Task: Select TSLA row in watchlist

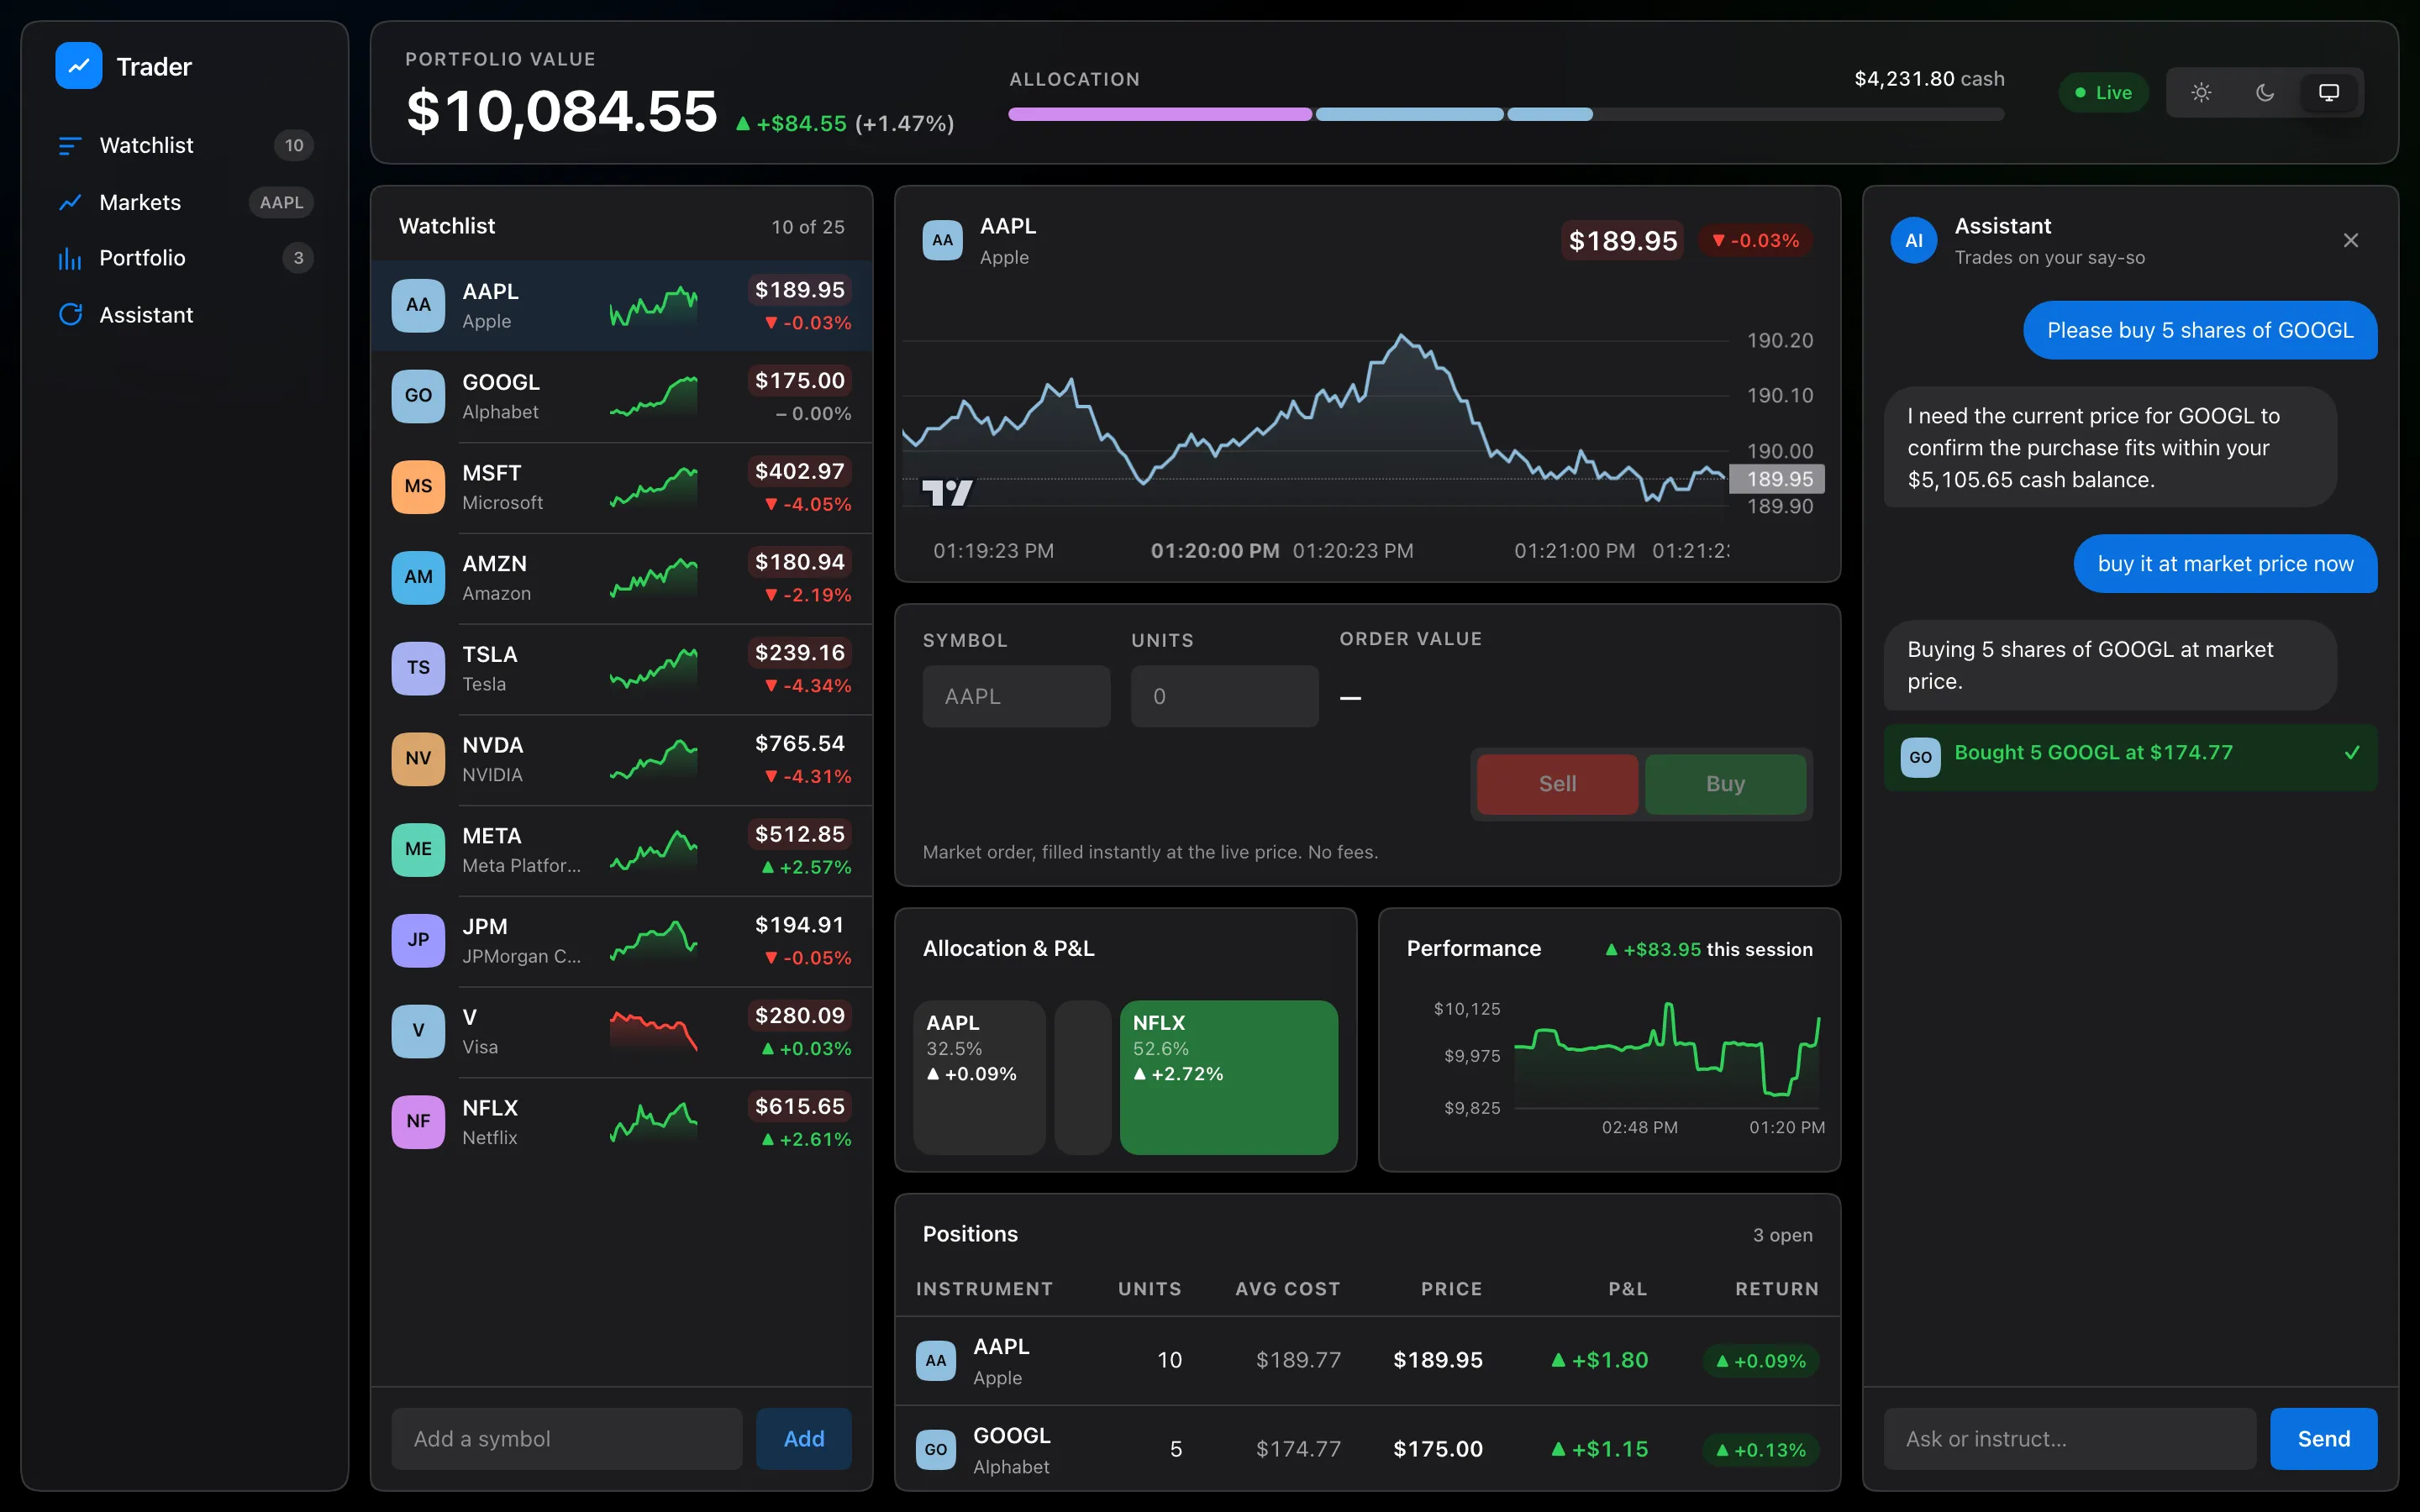Action: [621, 669]
